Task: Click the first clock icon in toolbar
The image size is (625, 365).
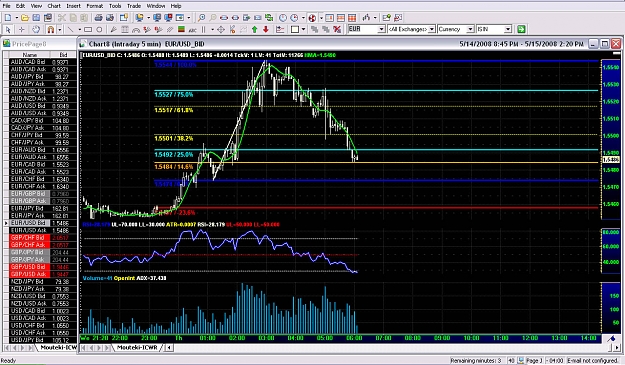Action: pos(283,18)
